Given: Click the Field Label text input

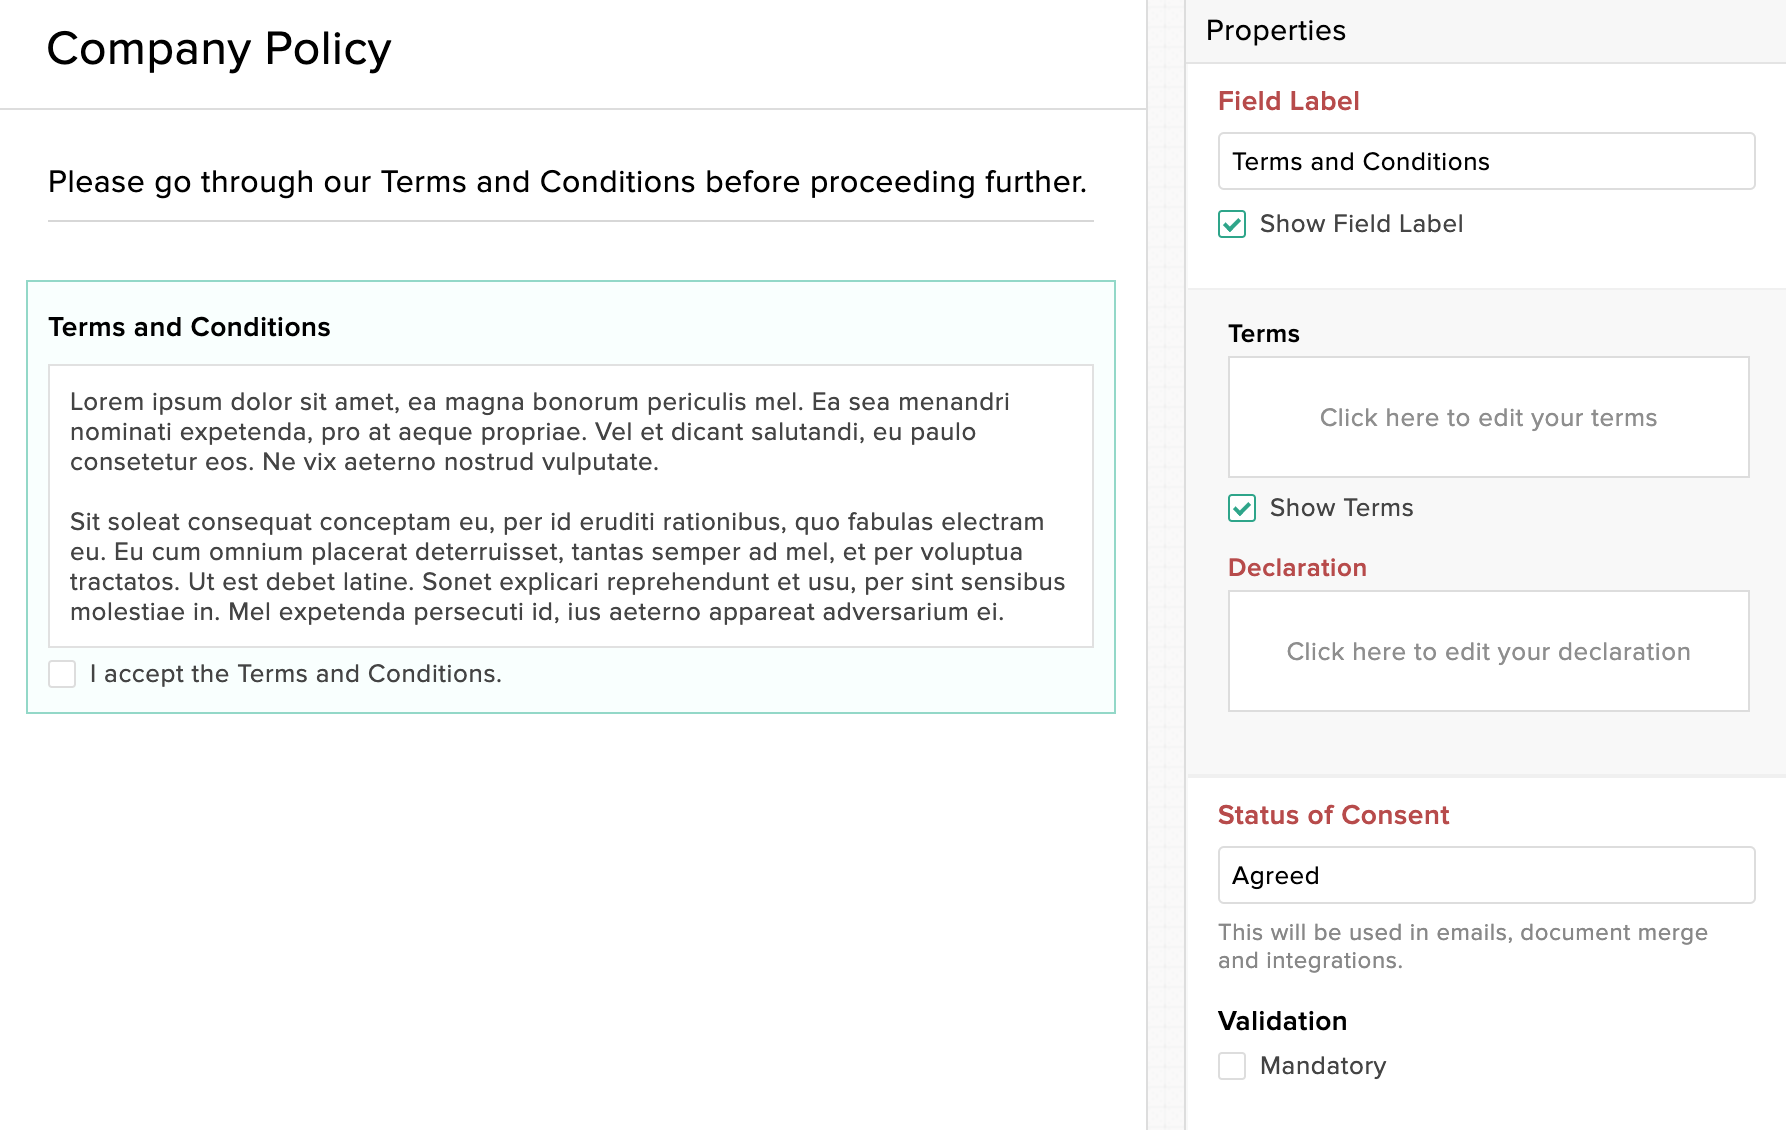Looking at the screenshot, I should pos(1486,161).
